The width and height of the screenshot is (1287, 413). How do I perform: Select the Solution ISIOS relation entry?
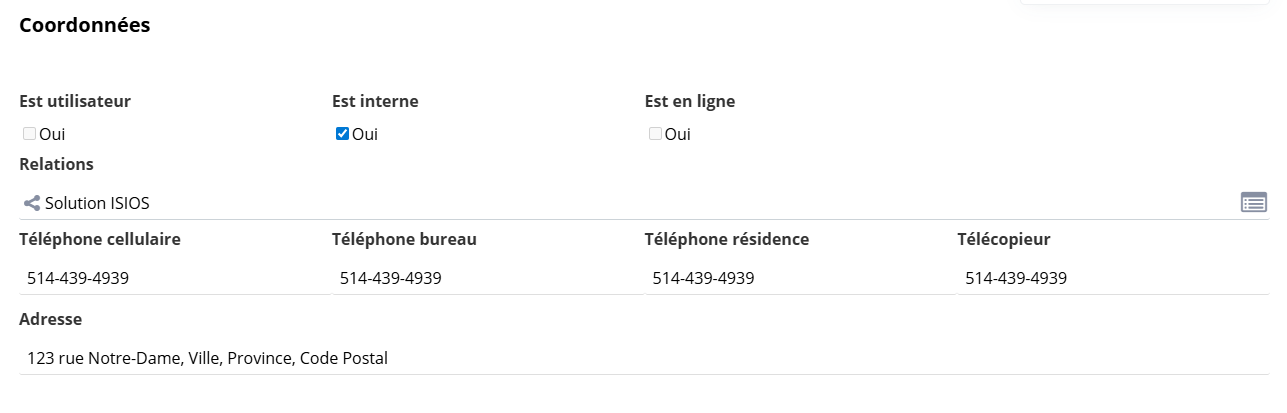pyautogui.click(x=97, y=203)
